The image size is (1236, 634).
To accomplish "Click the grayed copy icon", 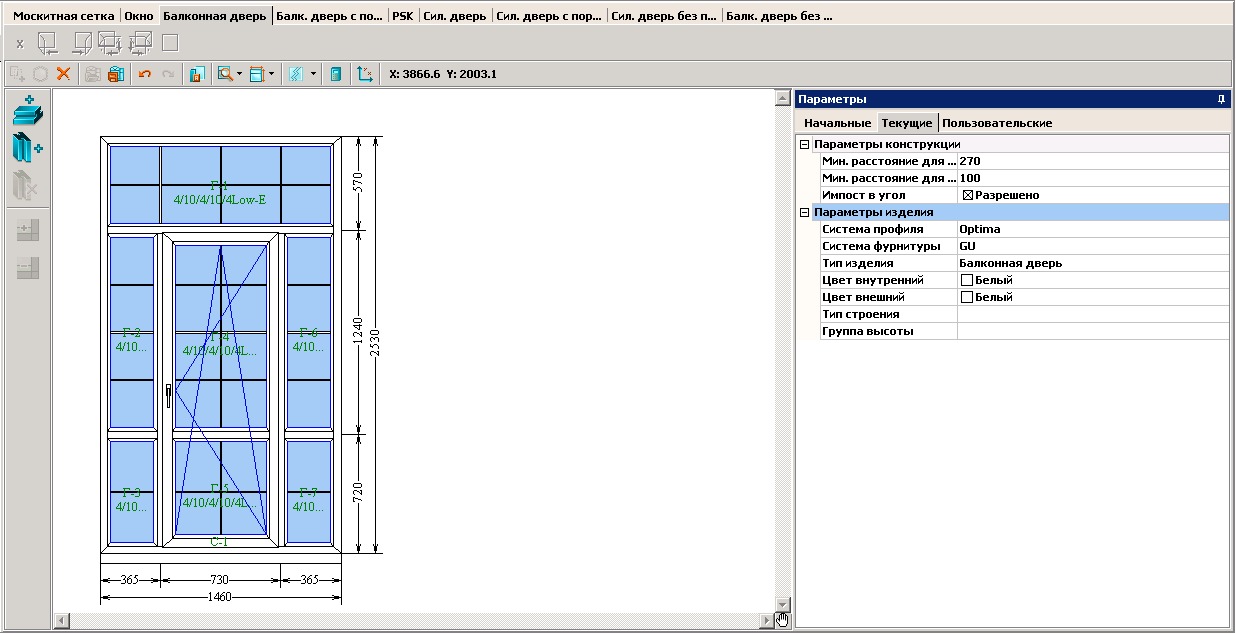I will (x=93, y=74).
